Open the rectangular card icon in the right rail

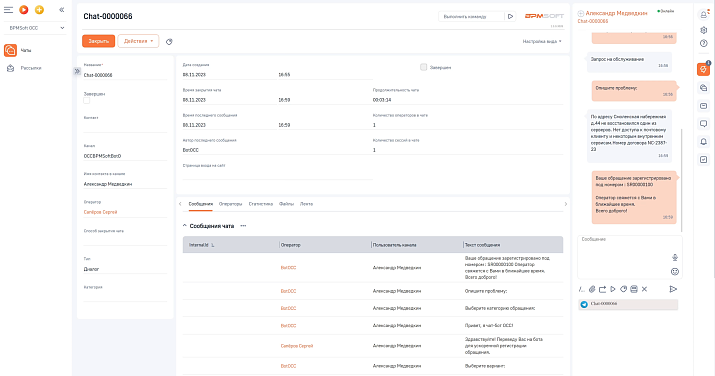coord(704,106)
